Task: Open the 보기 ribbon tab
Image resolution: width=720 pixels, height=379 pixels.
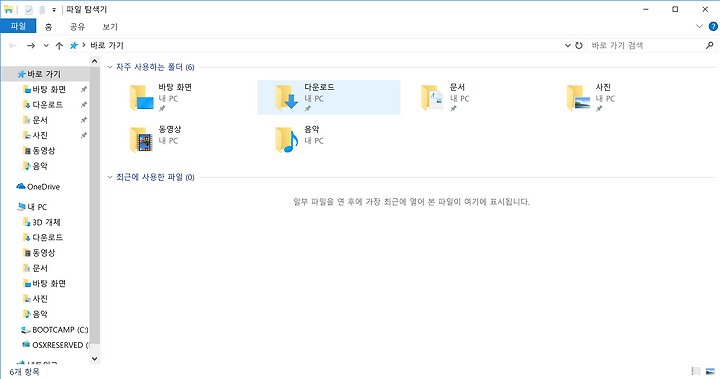Action: coord(110,27)
